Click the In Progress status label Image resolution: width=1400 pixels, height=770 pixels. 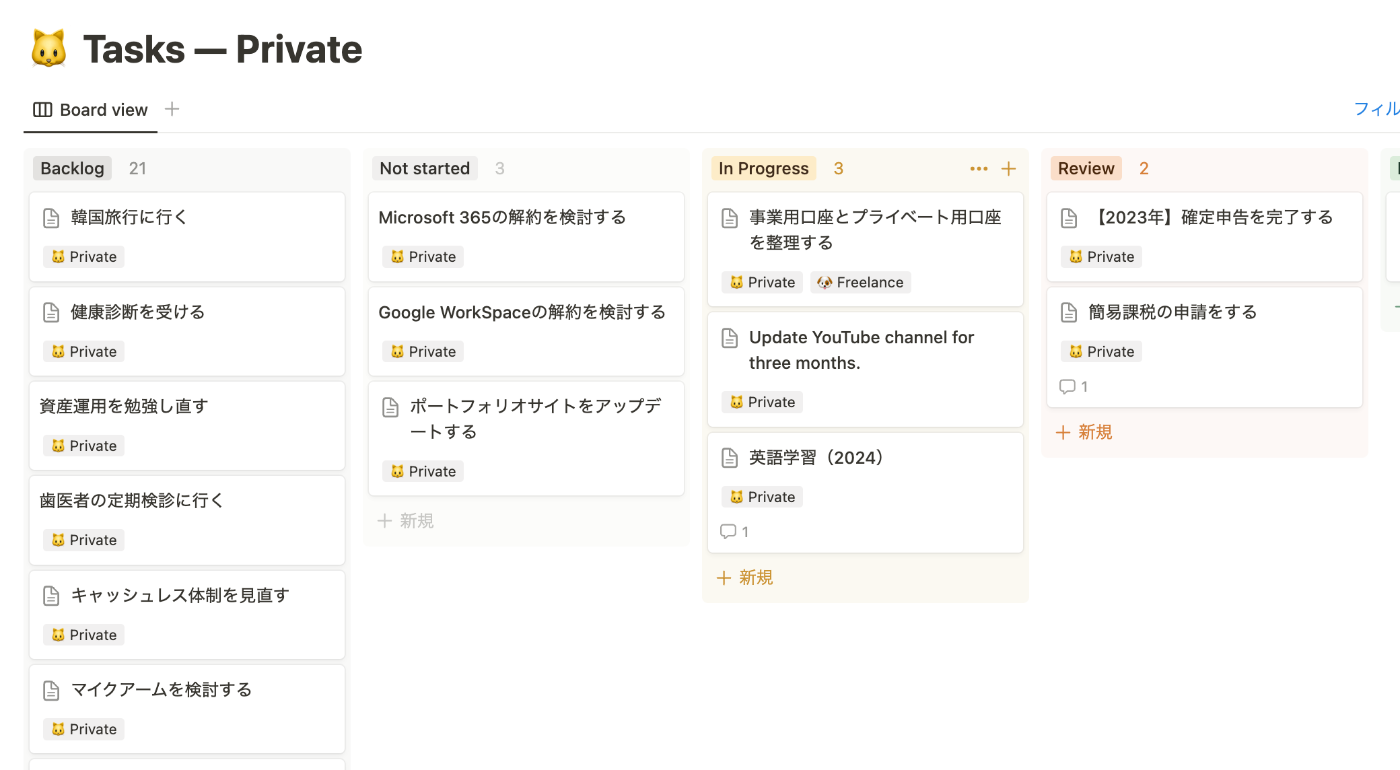tap(763, 169)
